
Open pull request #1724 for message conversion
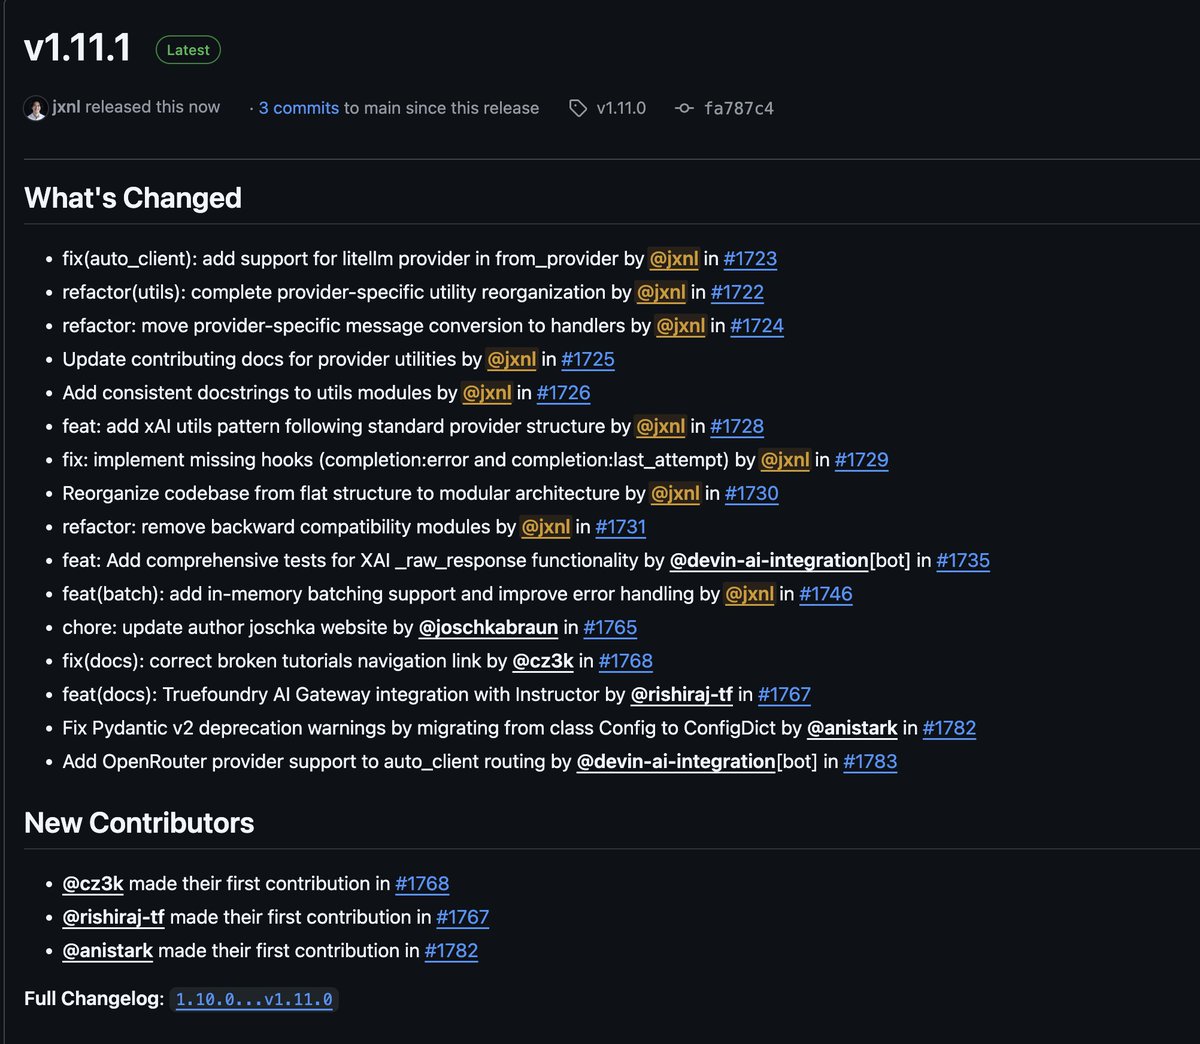tap(757, 326)
